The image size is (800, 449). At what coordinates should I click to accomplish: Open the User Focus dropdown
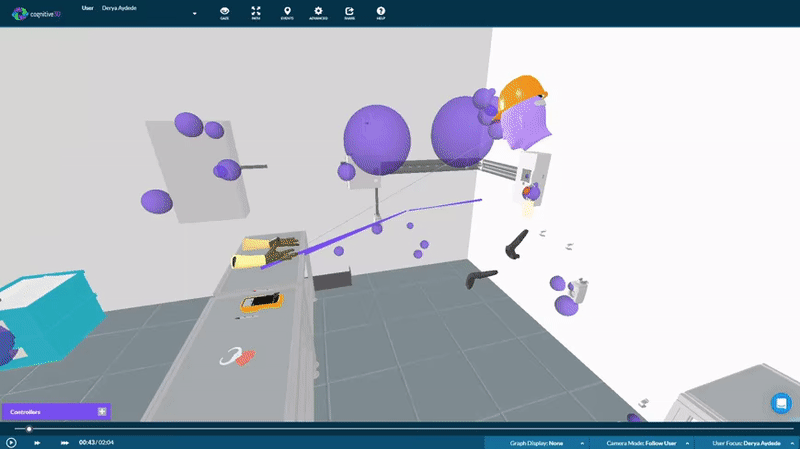pos(749,442)
